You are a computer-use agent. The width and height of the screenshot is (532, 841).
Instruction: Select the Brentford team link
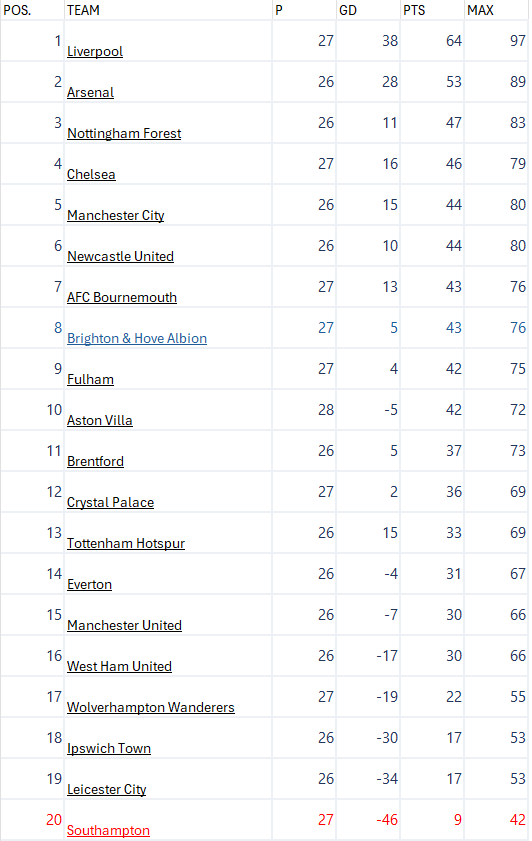tap(95, 462)
